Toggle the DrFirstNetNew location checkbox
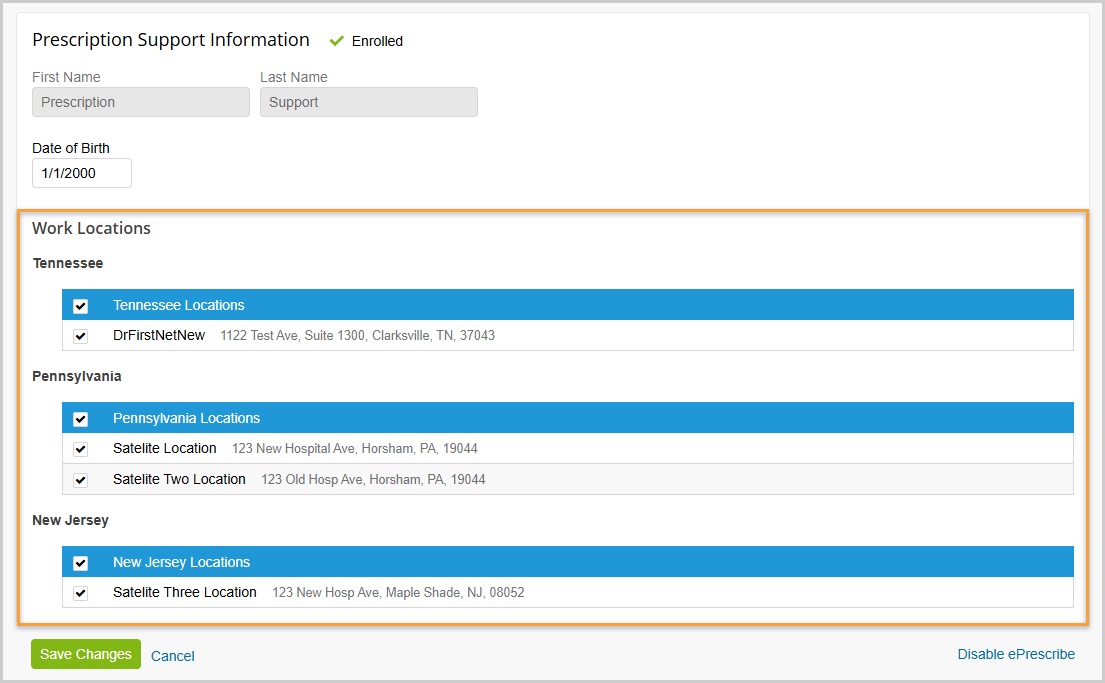Image resolution: width=1105 pixels, height=683 pixels. (x=81, y=336)
